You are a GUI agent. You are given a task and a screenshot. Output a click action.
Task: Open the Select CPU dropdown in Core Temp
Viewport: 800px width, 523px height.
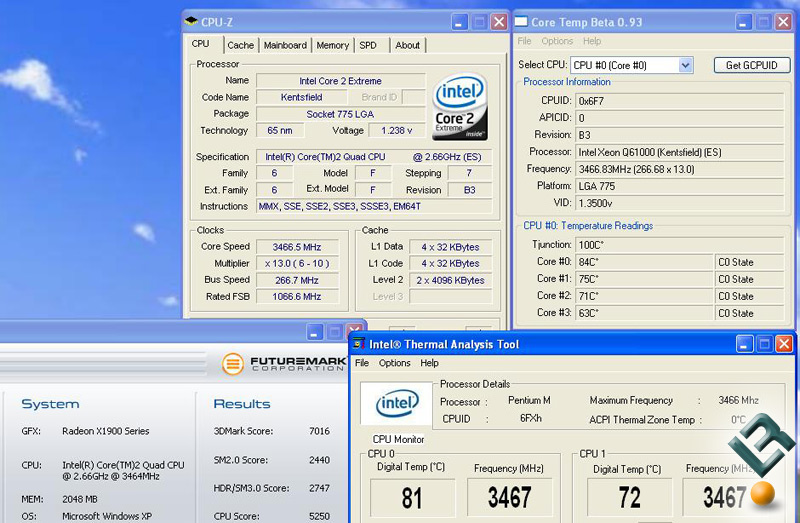685,65
